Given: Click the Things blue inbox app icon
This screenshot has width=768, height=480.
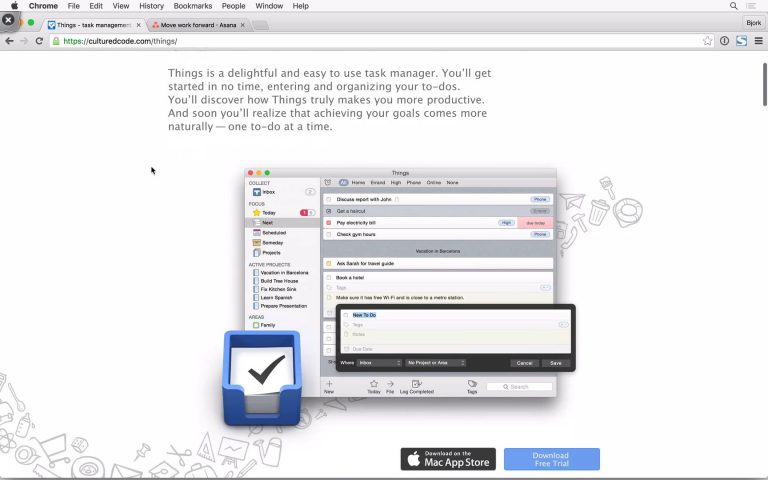Looking at the screenshot, I should [x=262, y=378].
